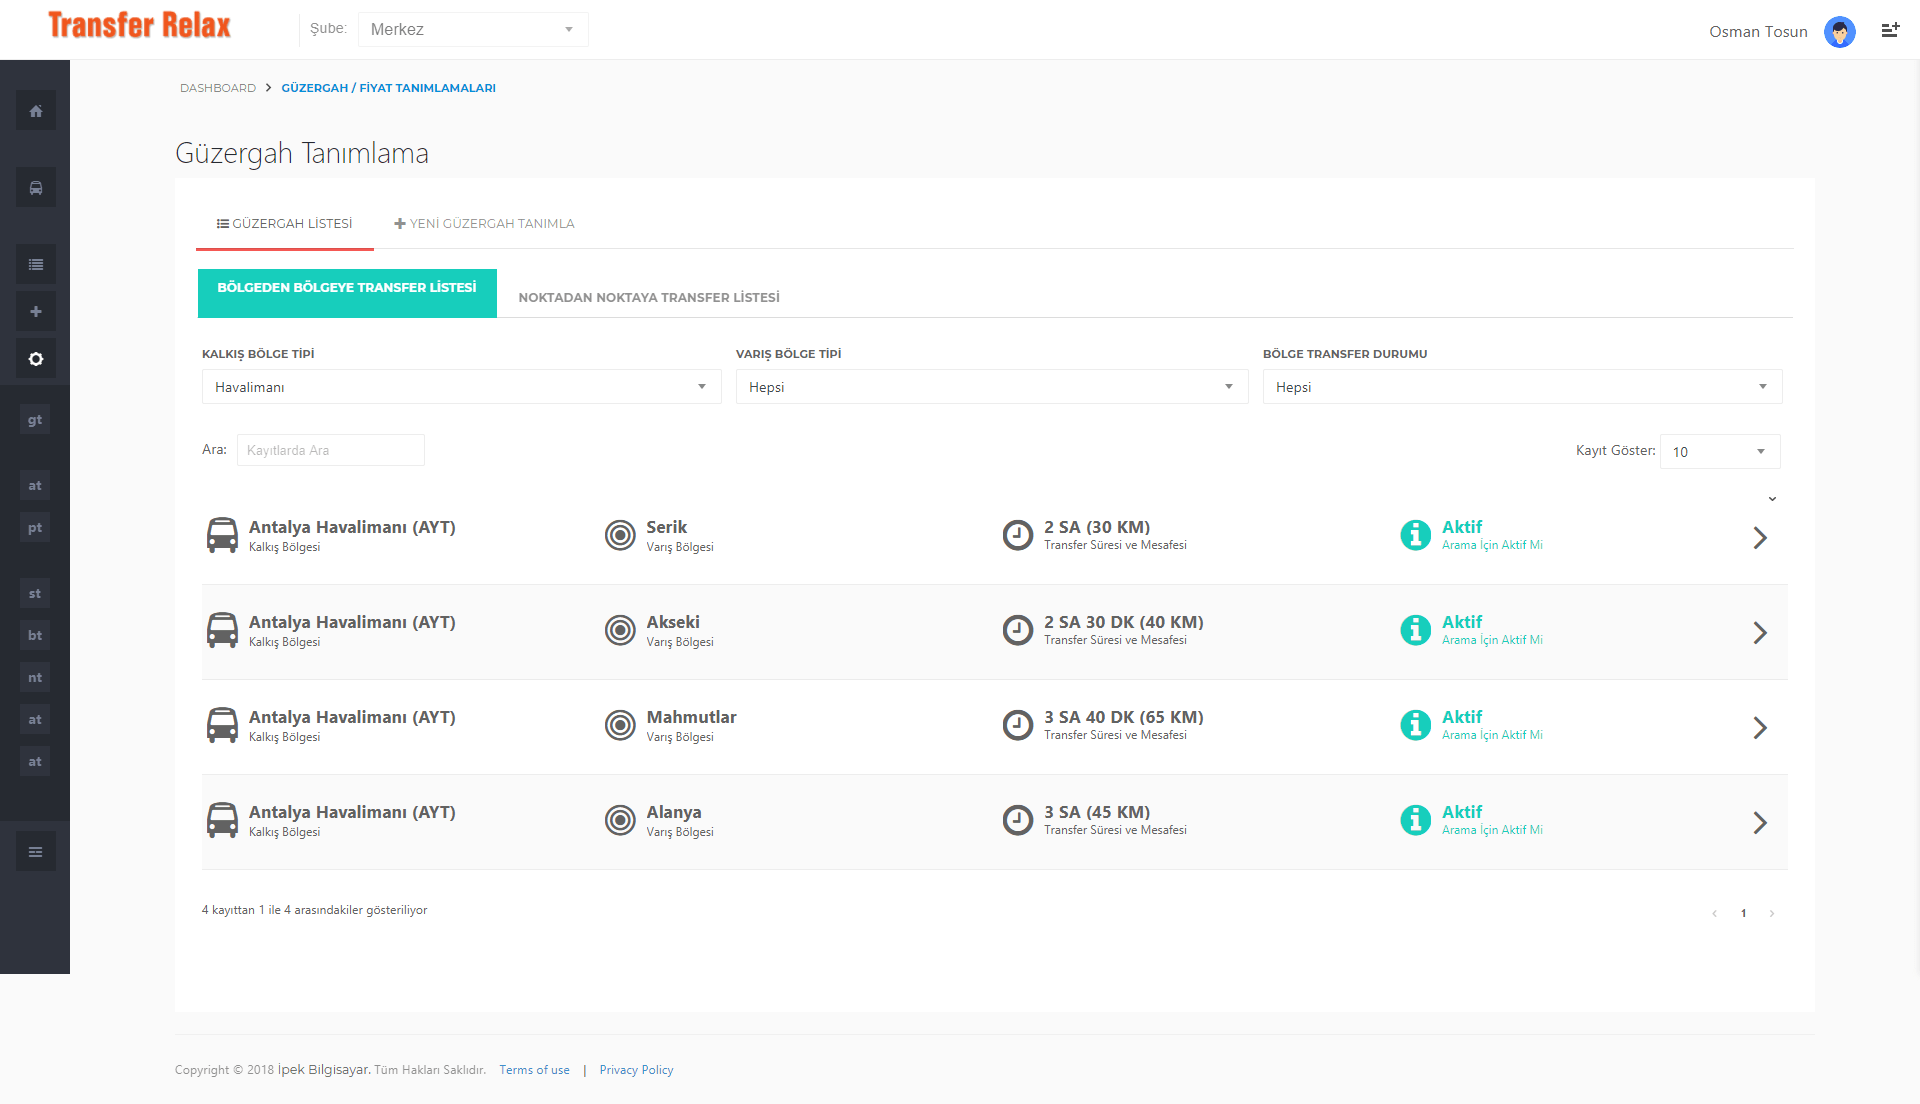Click the small sort chevron above list
Viewport: 1920px width, 1104px height.
pos(1772,499)
